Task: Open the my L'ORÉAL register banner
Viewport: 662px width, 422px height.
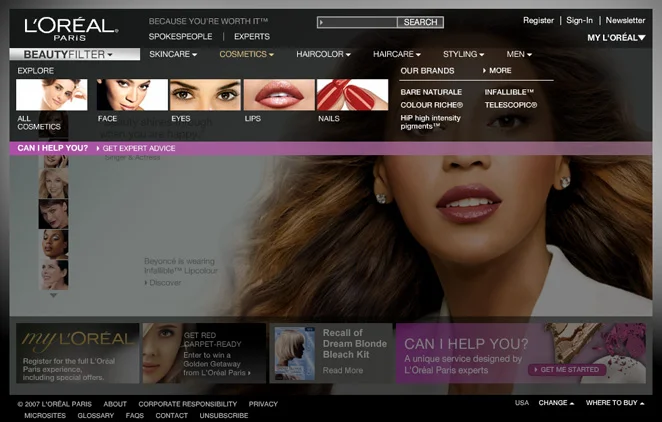Action: coord(78,353)
